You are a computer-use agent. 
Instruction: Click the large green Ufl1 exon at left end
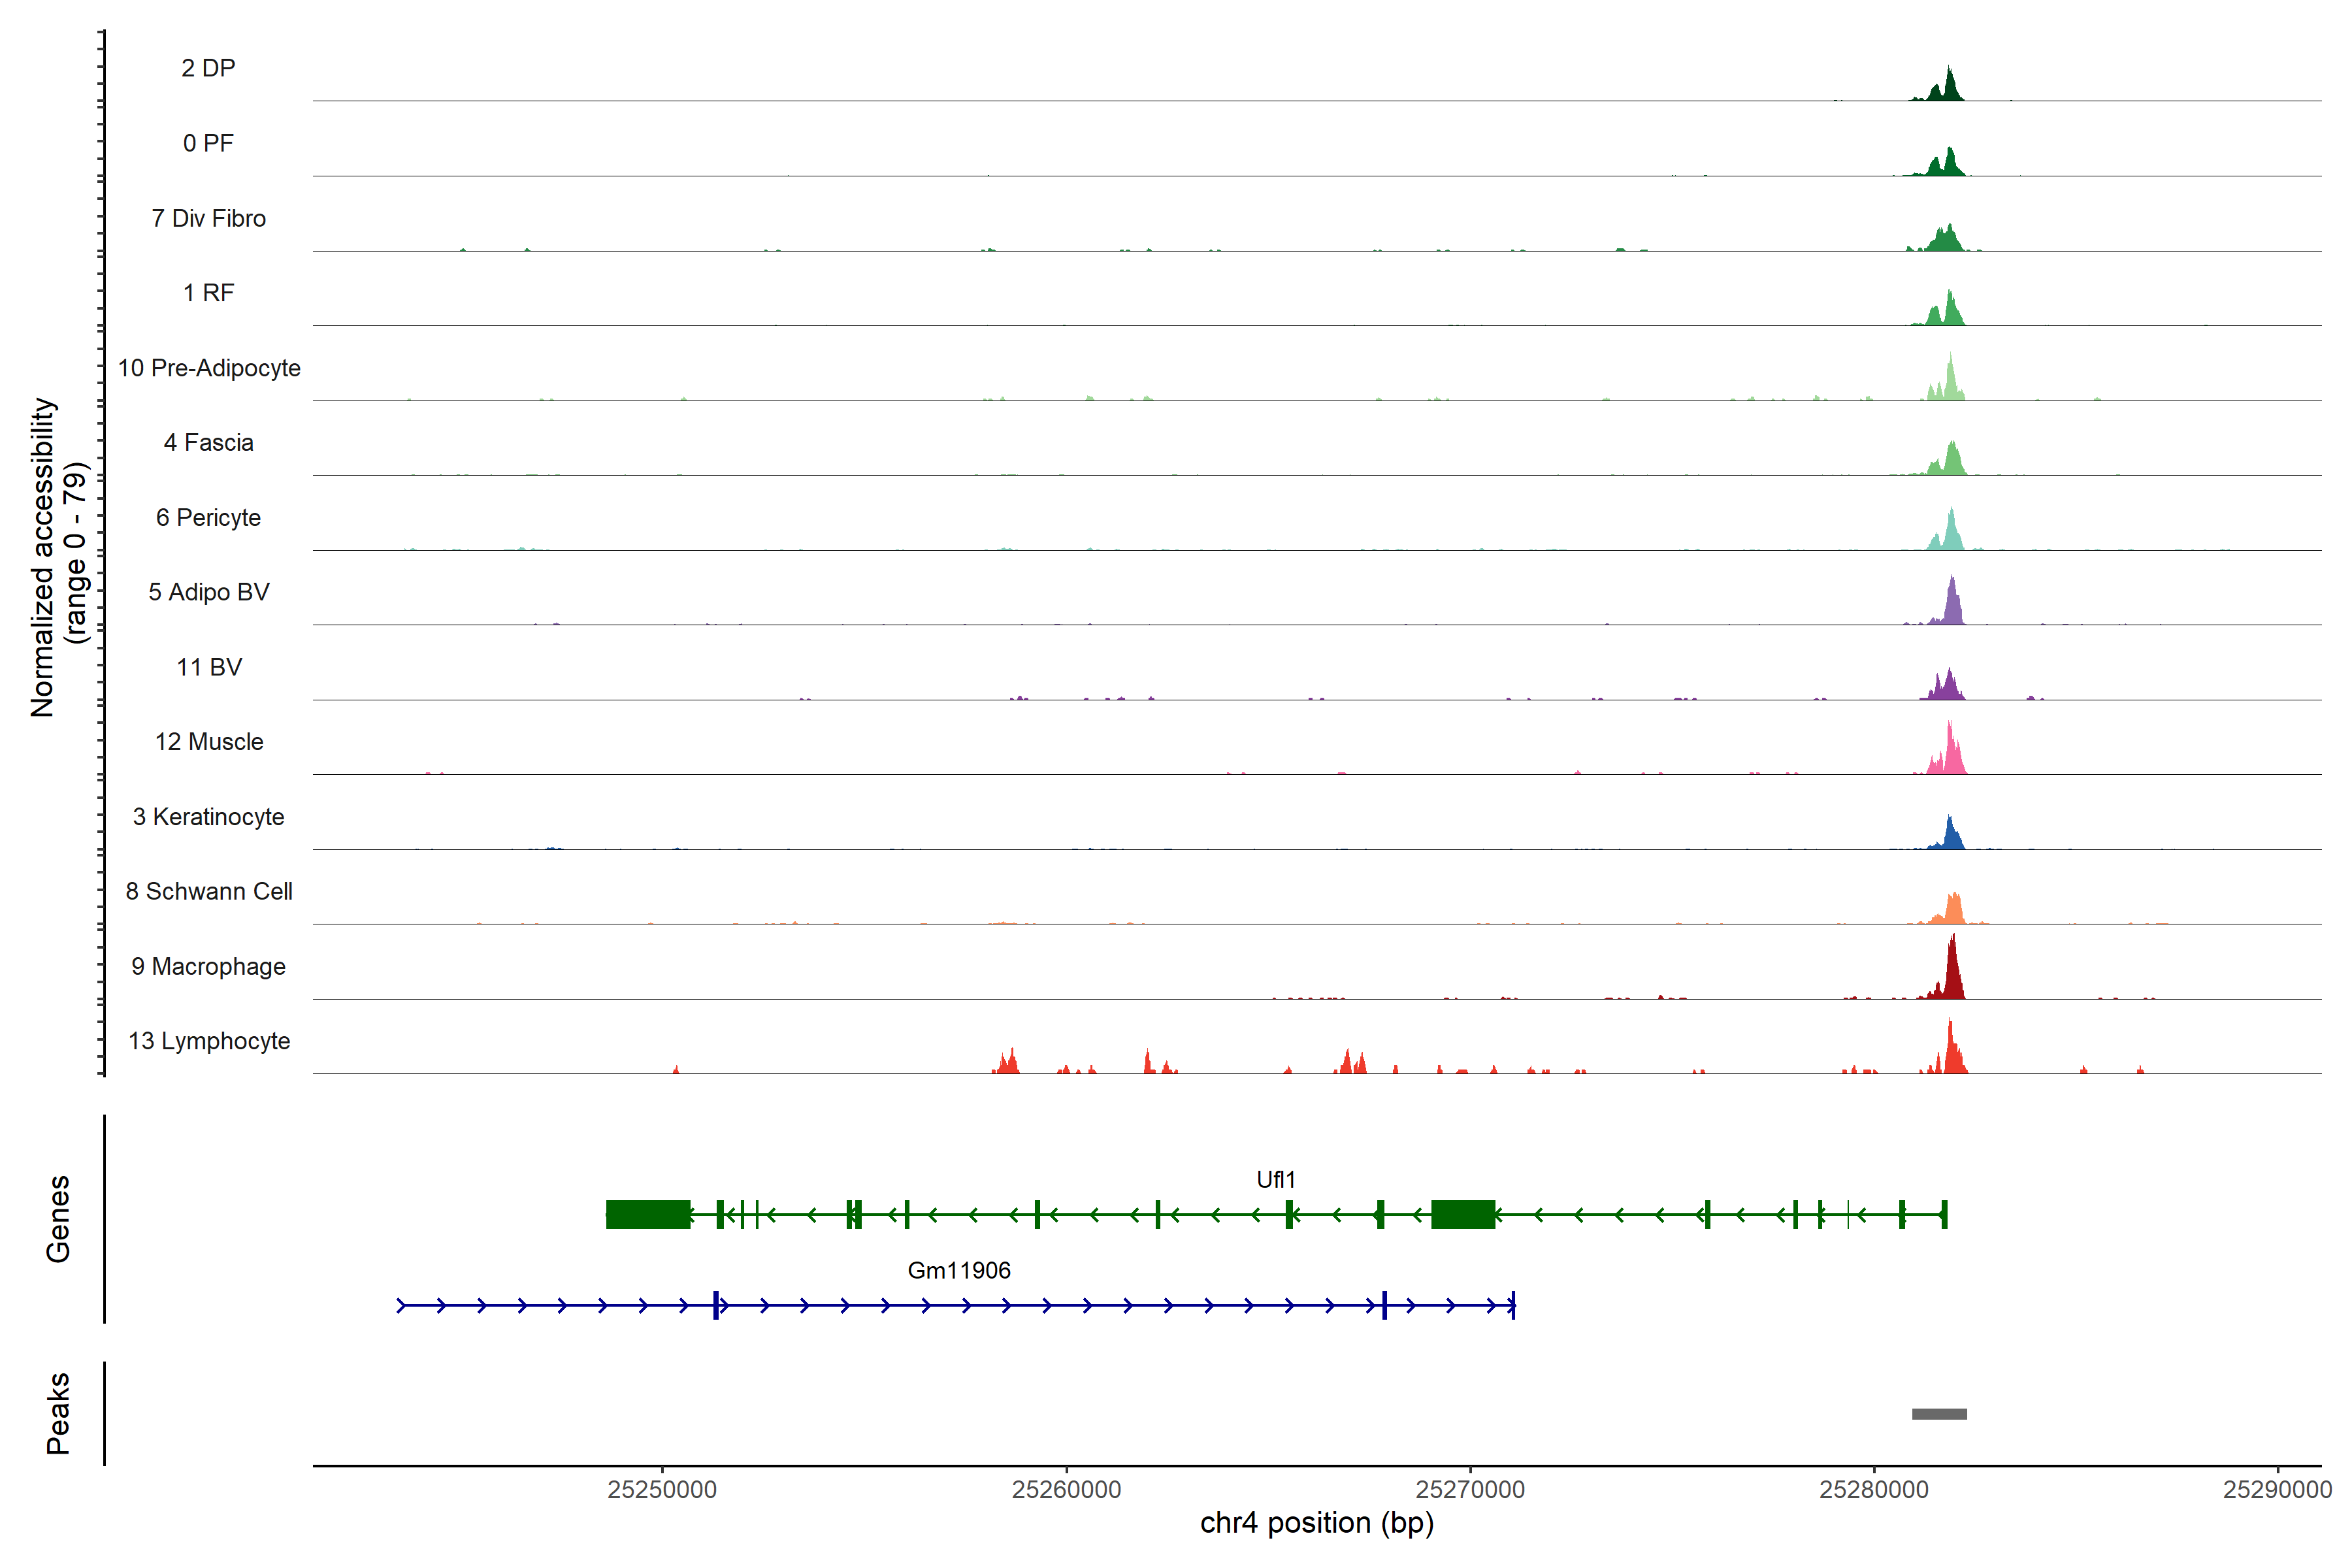647,1214
